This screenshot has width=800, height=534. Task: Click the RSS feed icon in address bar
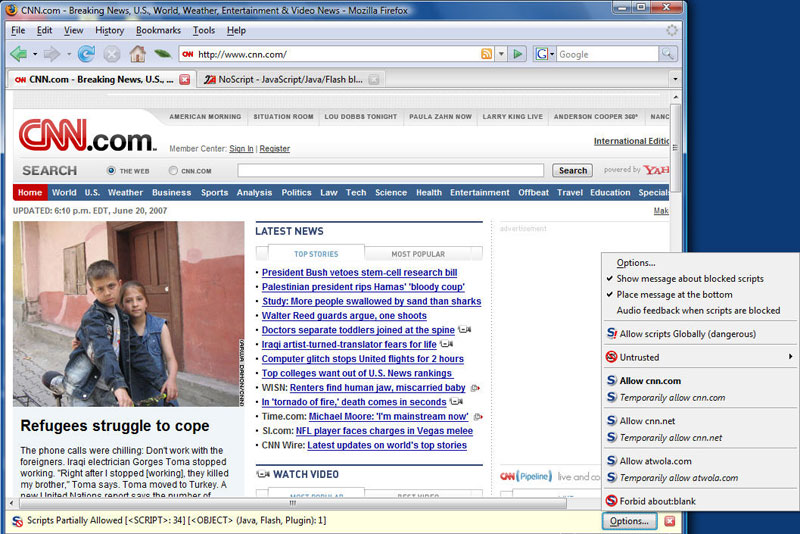[x=486, y=54]
